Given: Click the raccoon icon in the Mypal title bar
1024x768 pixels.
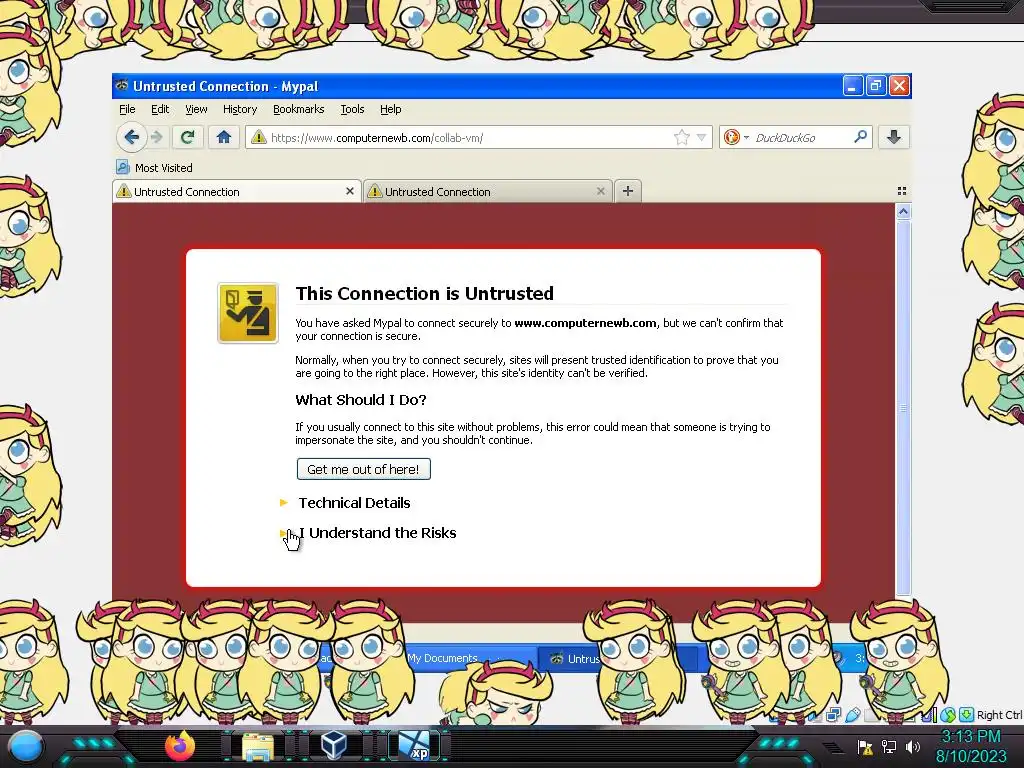Looking at the screenshot, I should pyautogui.click(x=121, y=86).
